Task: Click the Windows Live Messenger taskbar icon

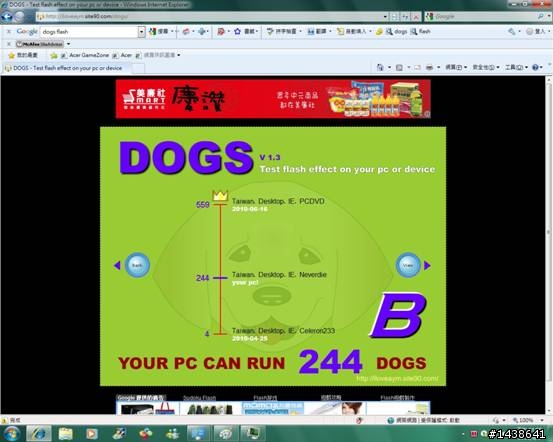Action: 172,434
